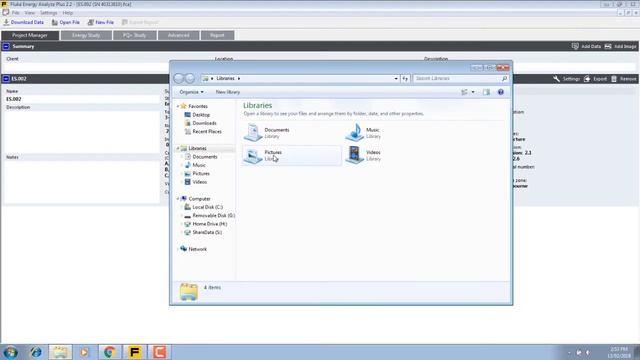
Task: Click New File in Fluke toolbar
Action: coord(101,22)
